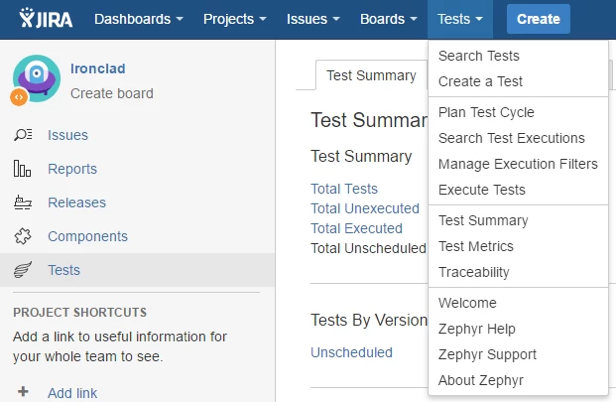Expand the Dashboards dropdown menu
Screen dimensions: 616x402
pyautogui.click(x=139, y=19)
